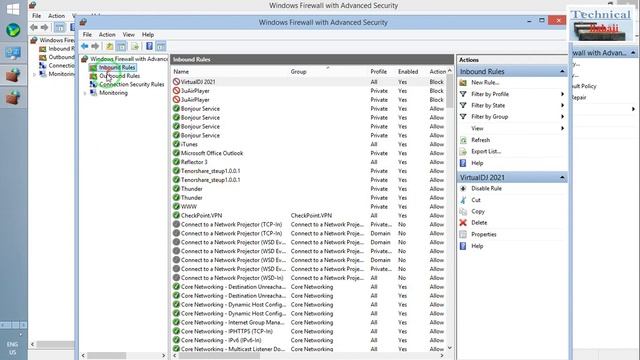Image resolution: width=640 pixels, height=360 pixels.
Task: Expand Monitoring node in background window tree
Action: coord(34,74)
